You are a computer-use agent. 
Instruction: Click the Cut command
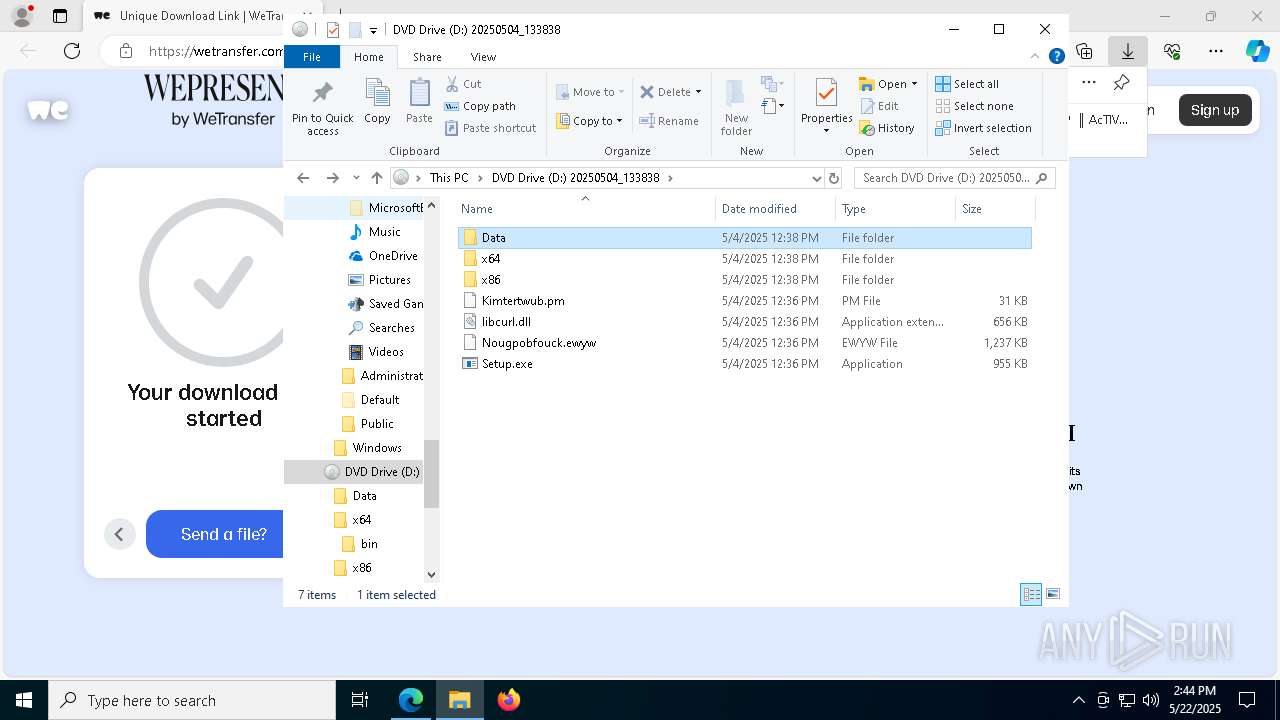pos(463,84)
